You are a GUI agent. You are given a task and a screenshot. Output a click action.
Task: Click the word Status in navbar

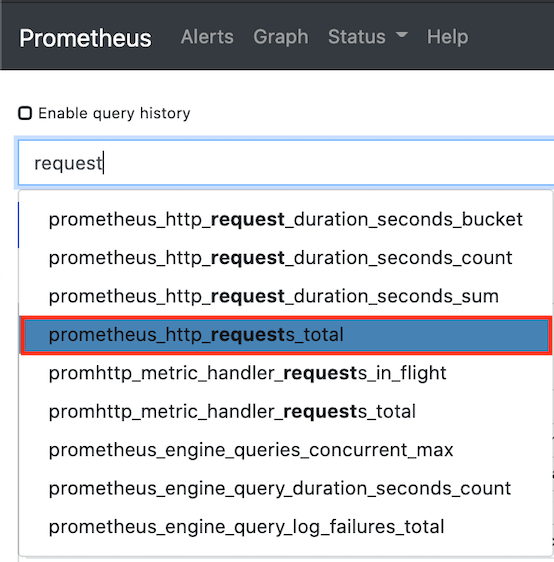coord(357,37)
